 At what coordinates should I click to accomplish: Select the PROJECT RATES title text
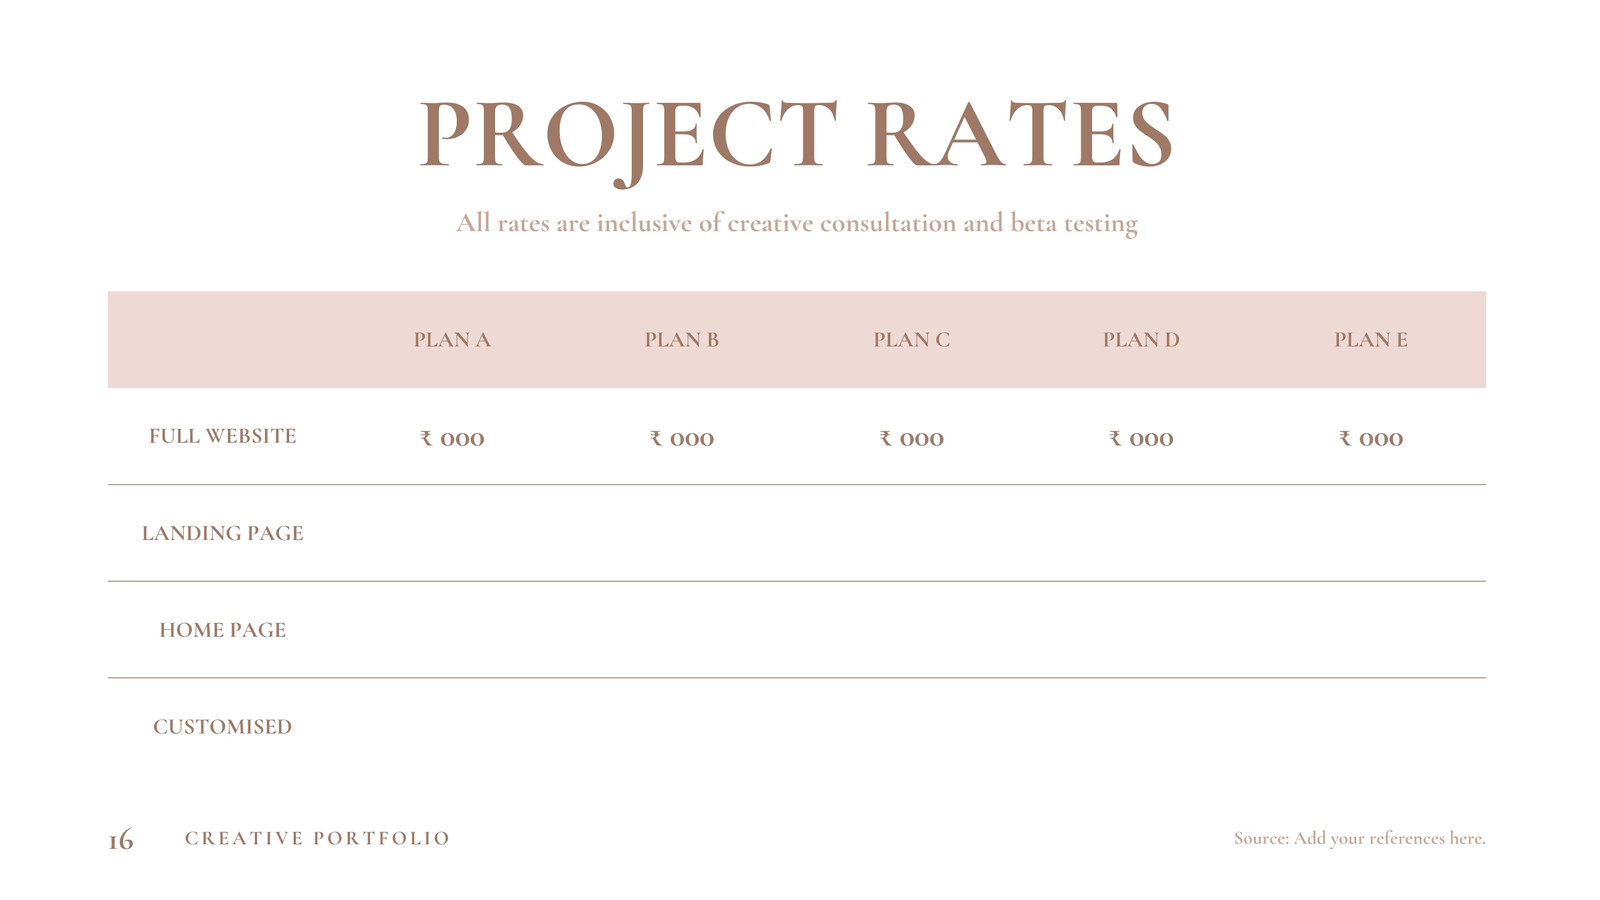point(796,138)
